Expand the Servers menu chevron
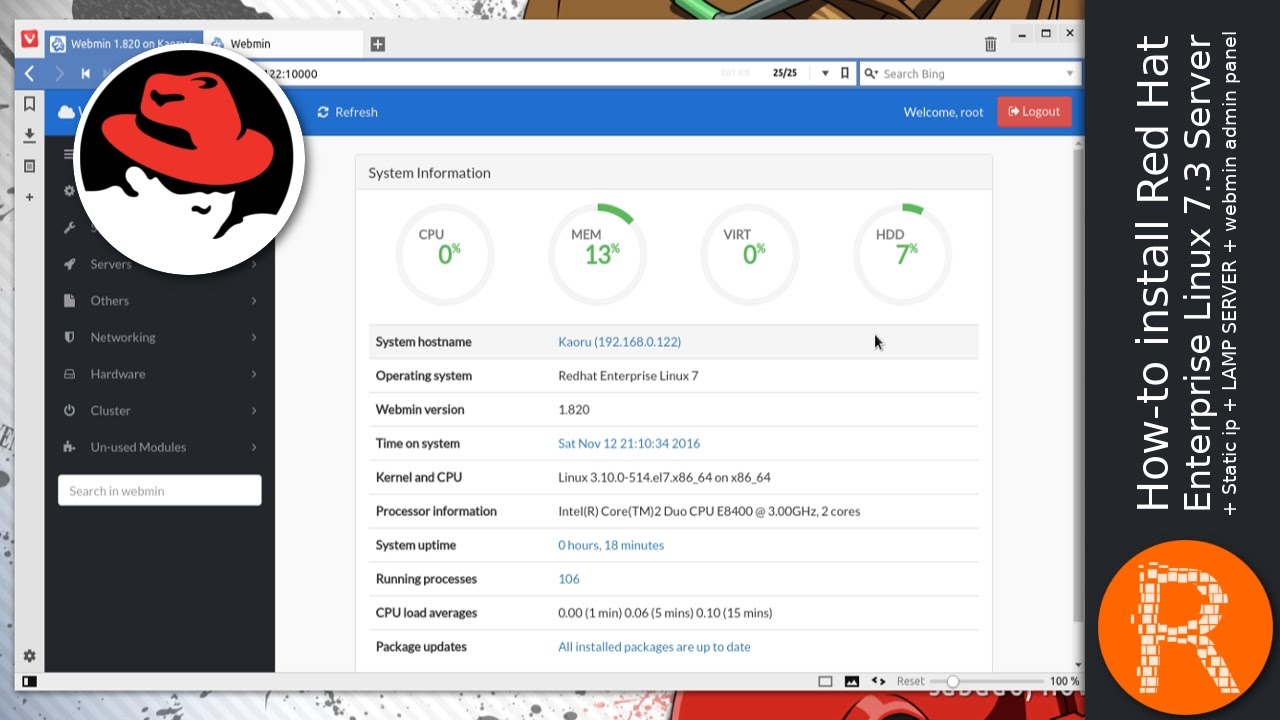 (x=254, y=264)
